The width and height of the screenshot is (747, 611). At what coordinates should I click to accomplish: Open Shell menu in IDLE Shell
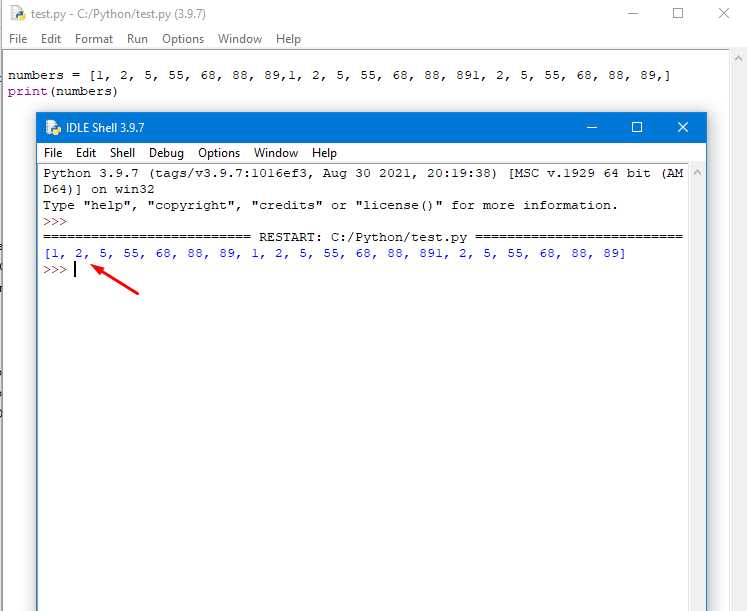click(x=122, y=153)
